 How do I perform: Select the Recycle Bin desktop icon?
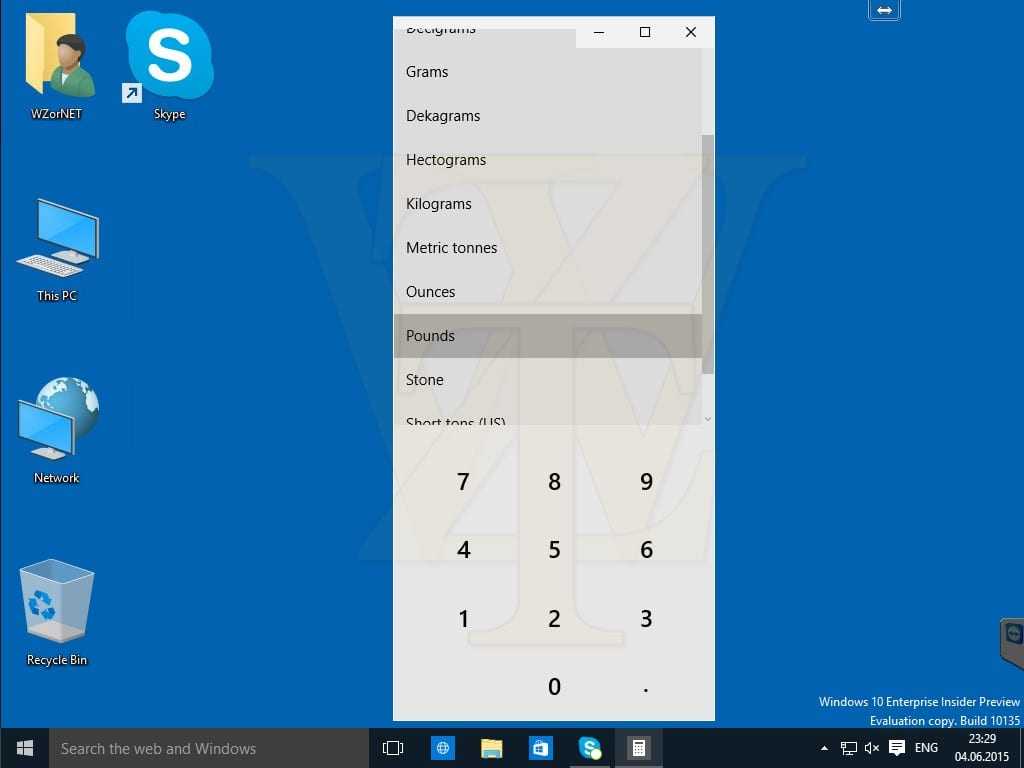click(57, 612)
